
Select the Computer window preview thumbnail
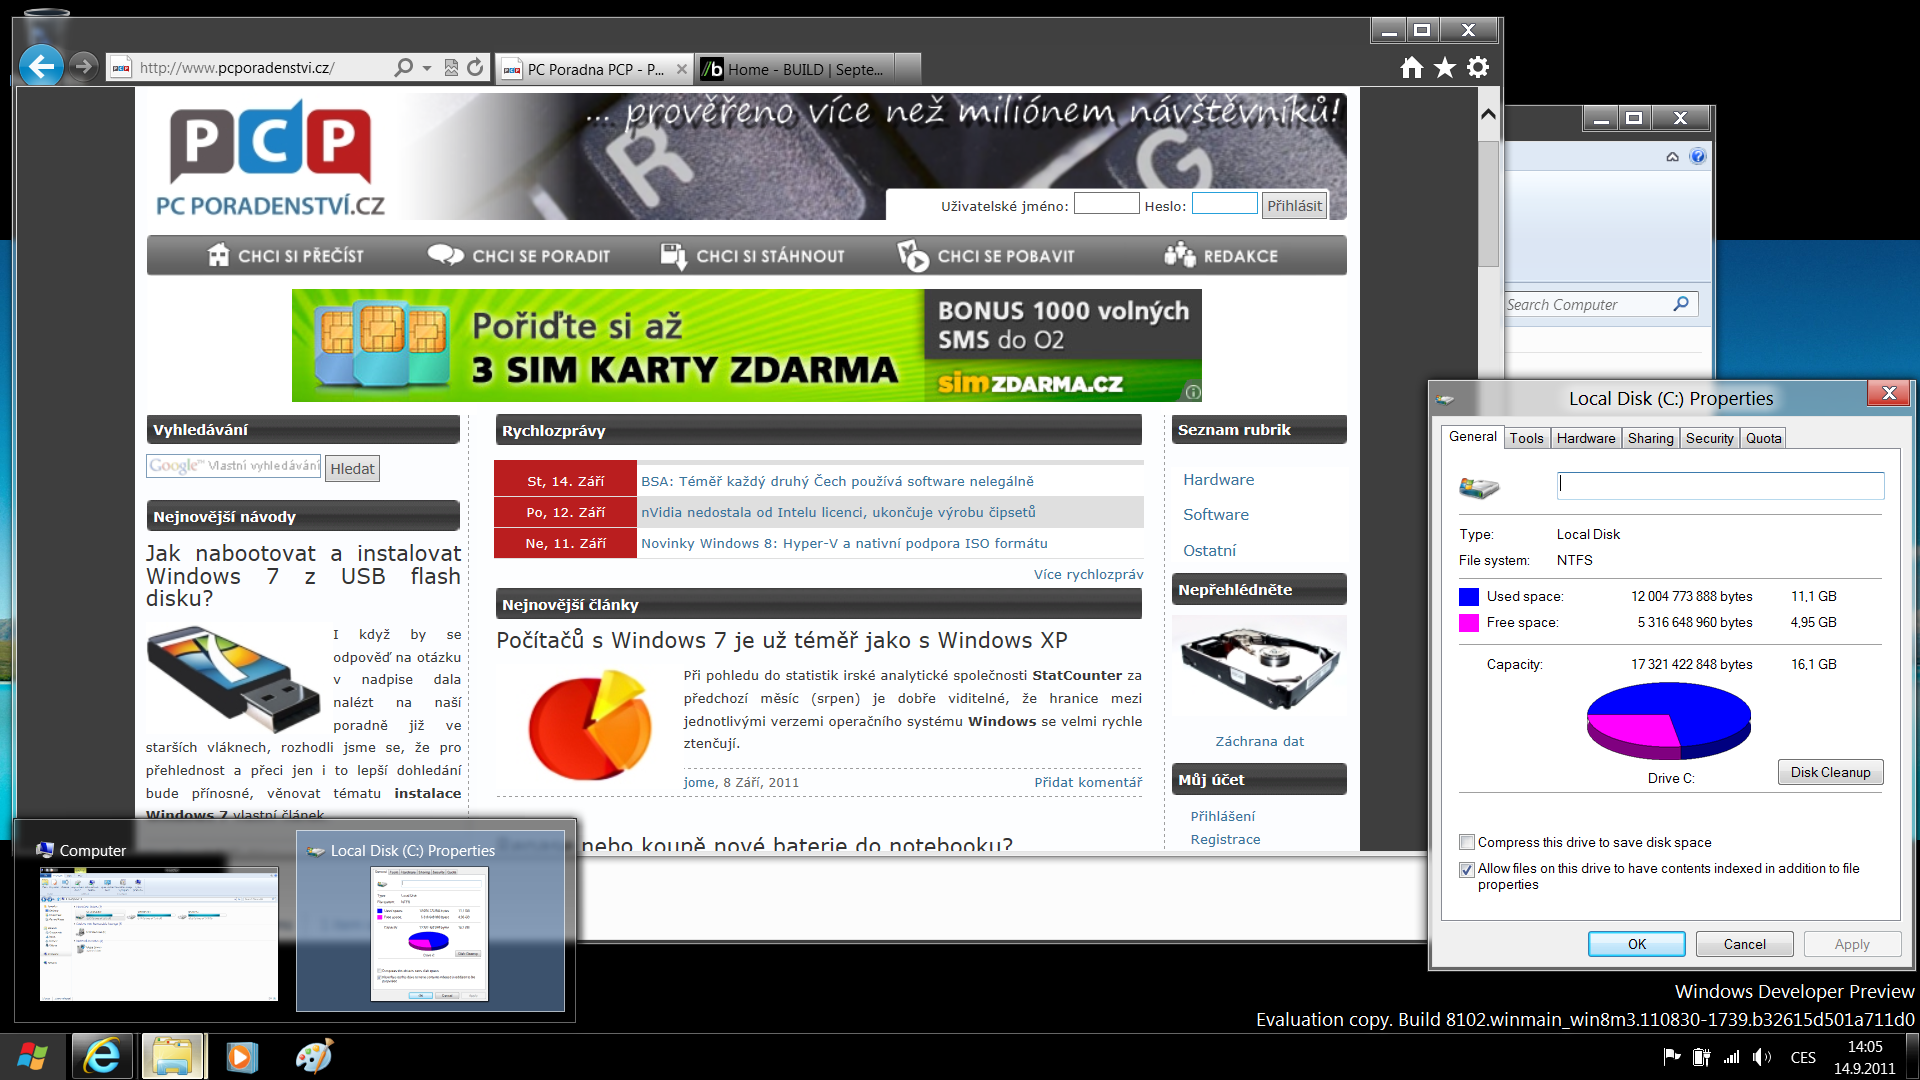(158, 933)
